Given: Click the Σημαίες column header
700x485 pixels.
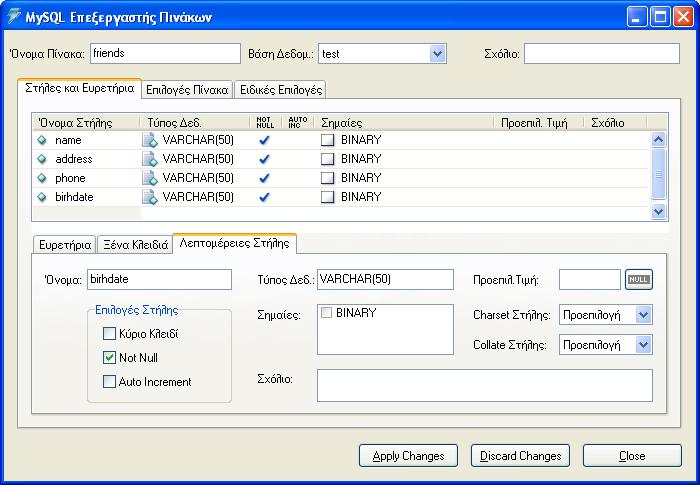Looking at the screenshot, I should click(404, 122).
